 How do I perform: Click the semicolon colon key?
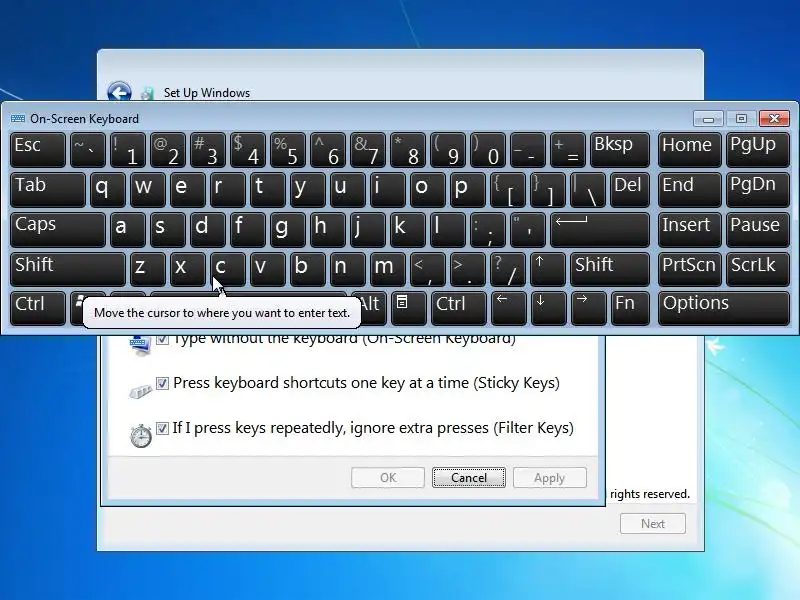click(x=488, y=229)
